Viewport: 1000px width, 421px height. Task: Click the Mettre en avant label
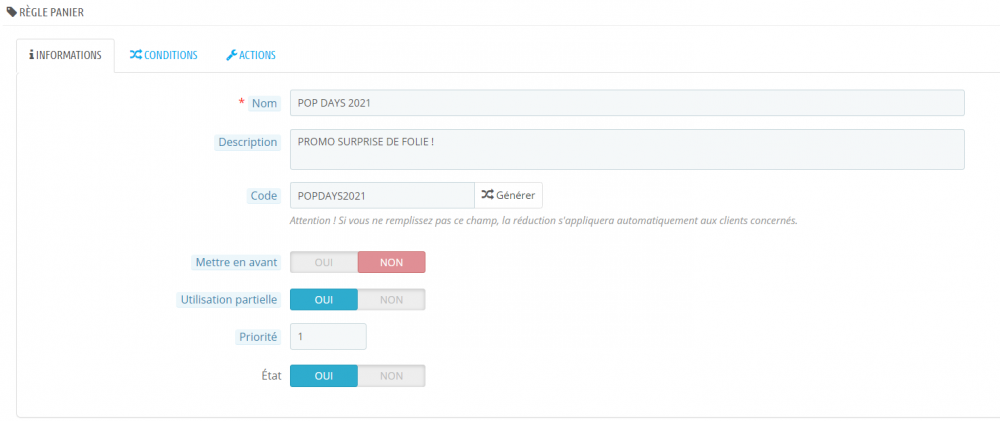click(x=236, y=262)
